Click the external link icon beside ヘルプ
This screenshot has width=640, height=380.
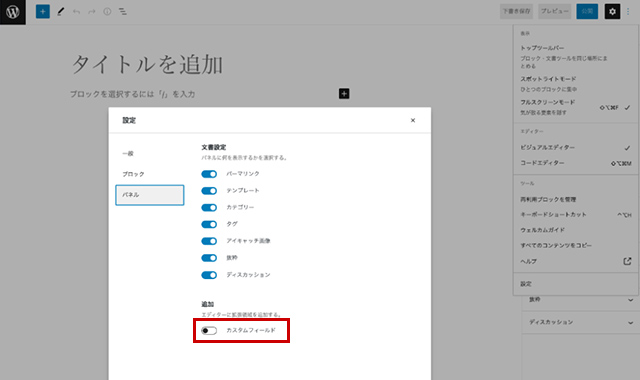pos(627,261)
